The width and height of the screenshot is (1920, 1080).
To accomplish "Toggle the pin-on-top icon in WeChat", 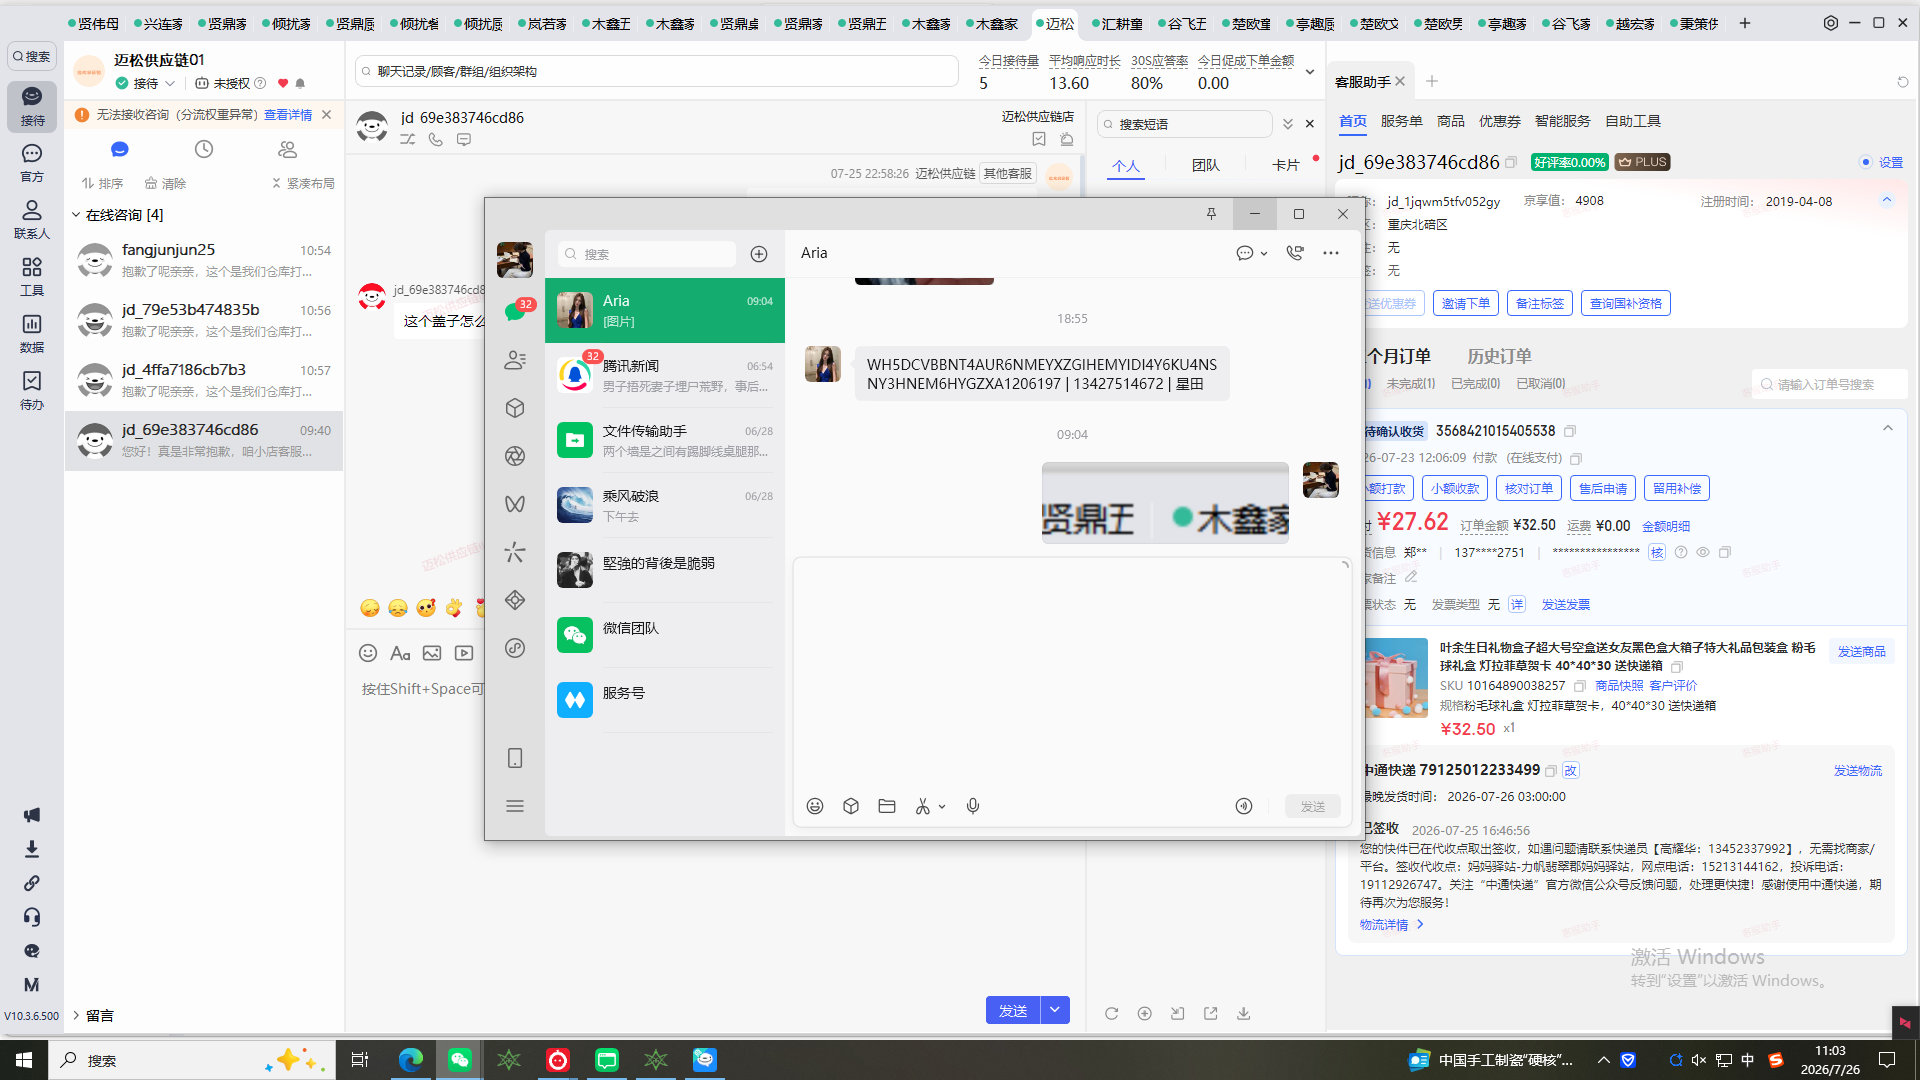I will [1211, 214].
